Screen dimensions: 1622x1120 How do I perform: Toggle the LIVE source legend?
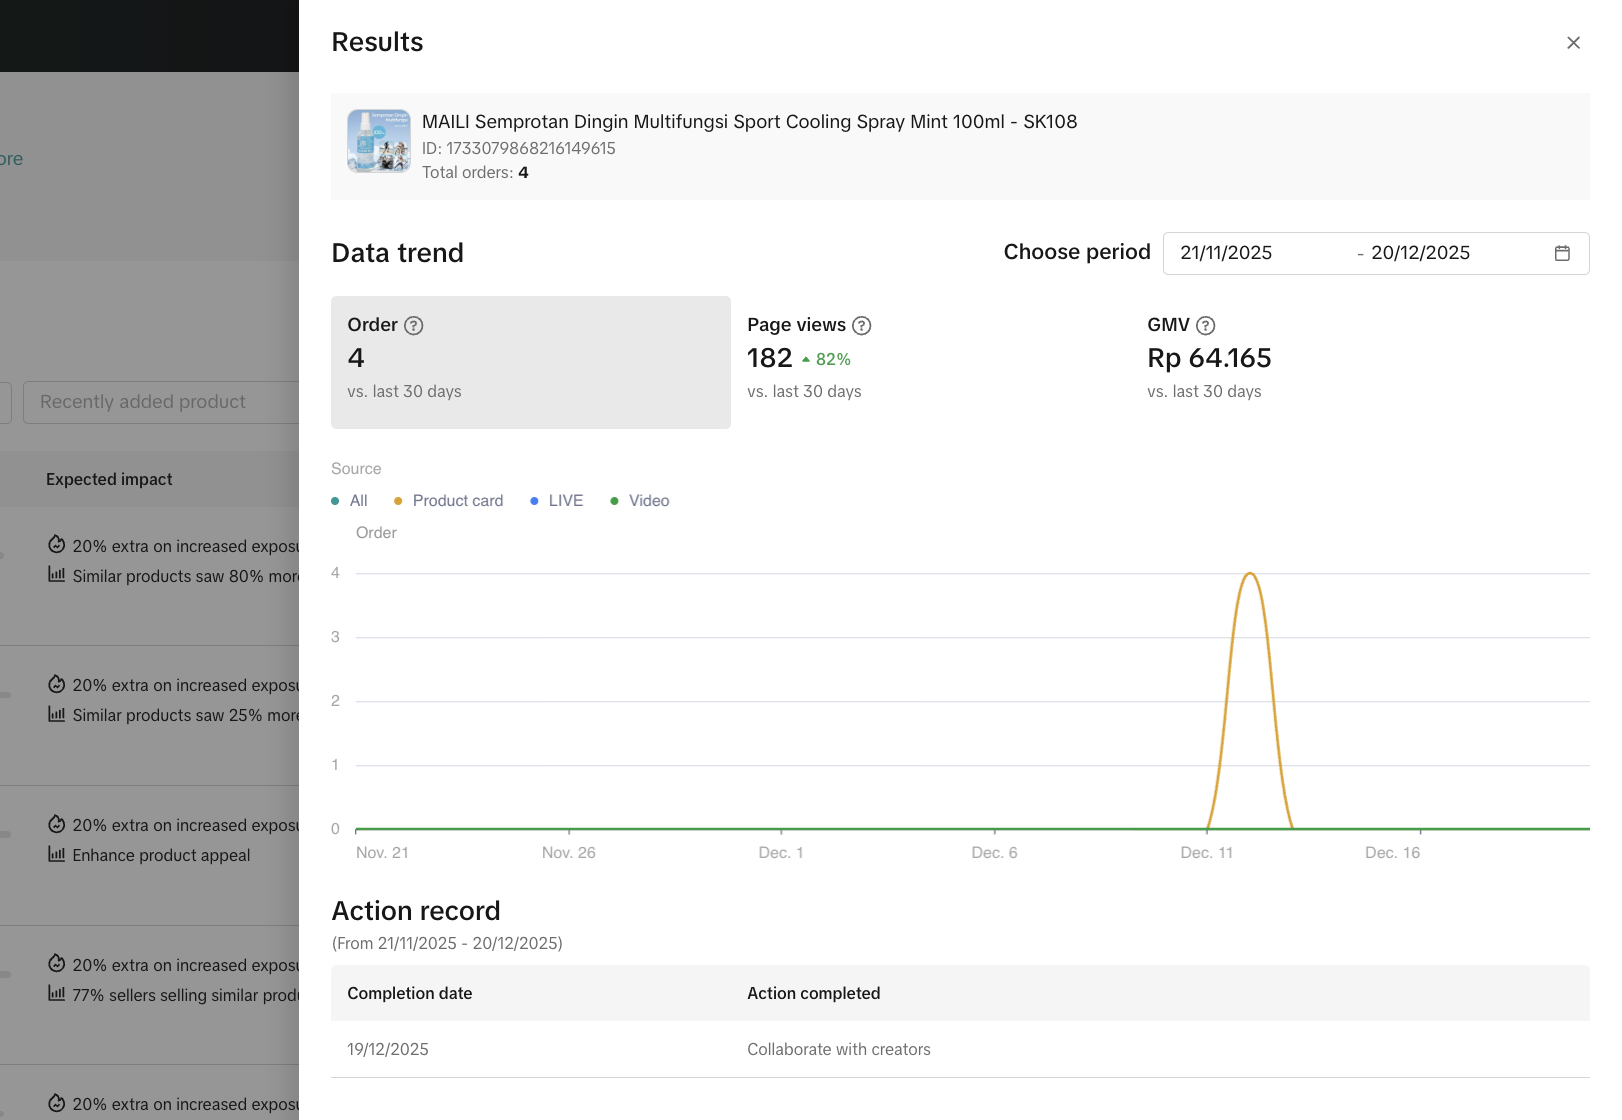tap(557, 501)
